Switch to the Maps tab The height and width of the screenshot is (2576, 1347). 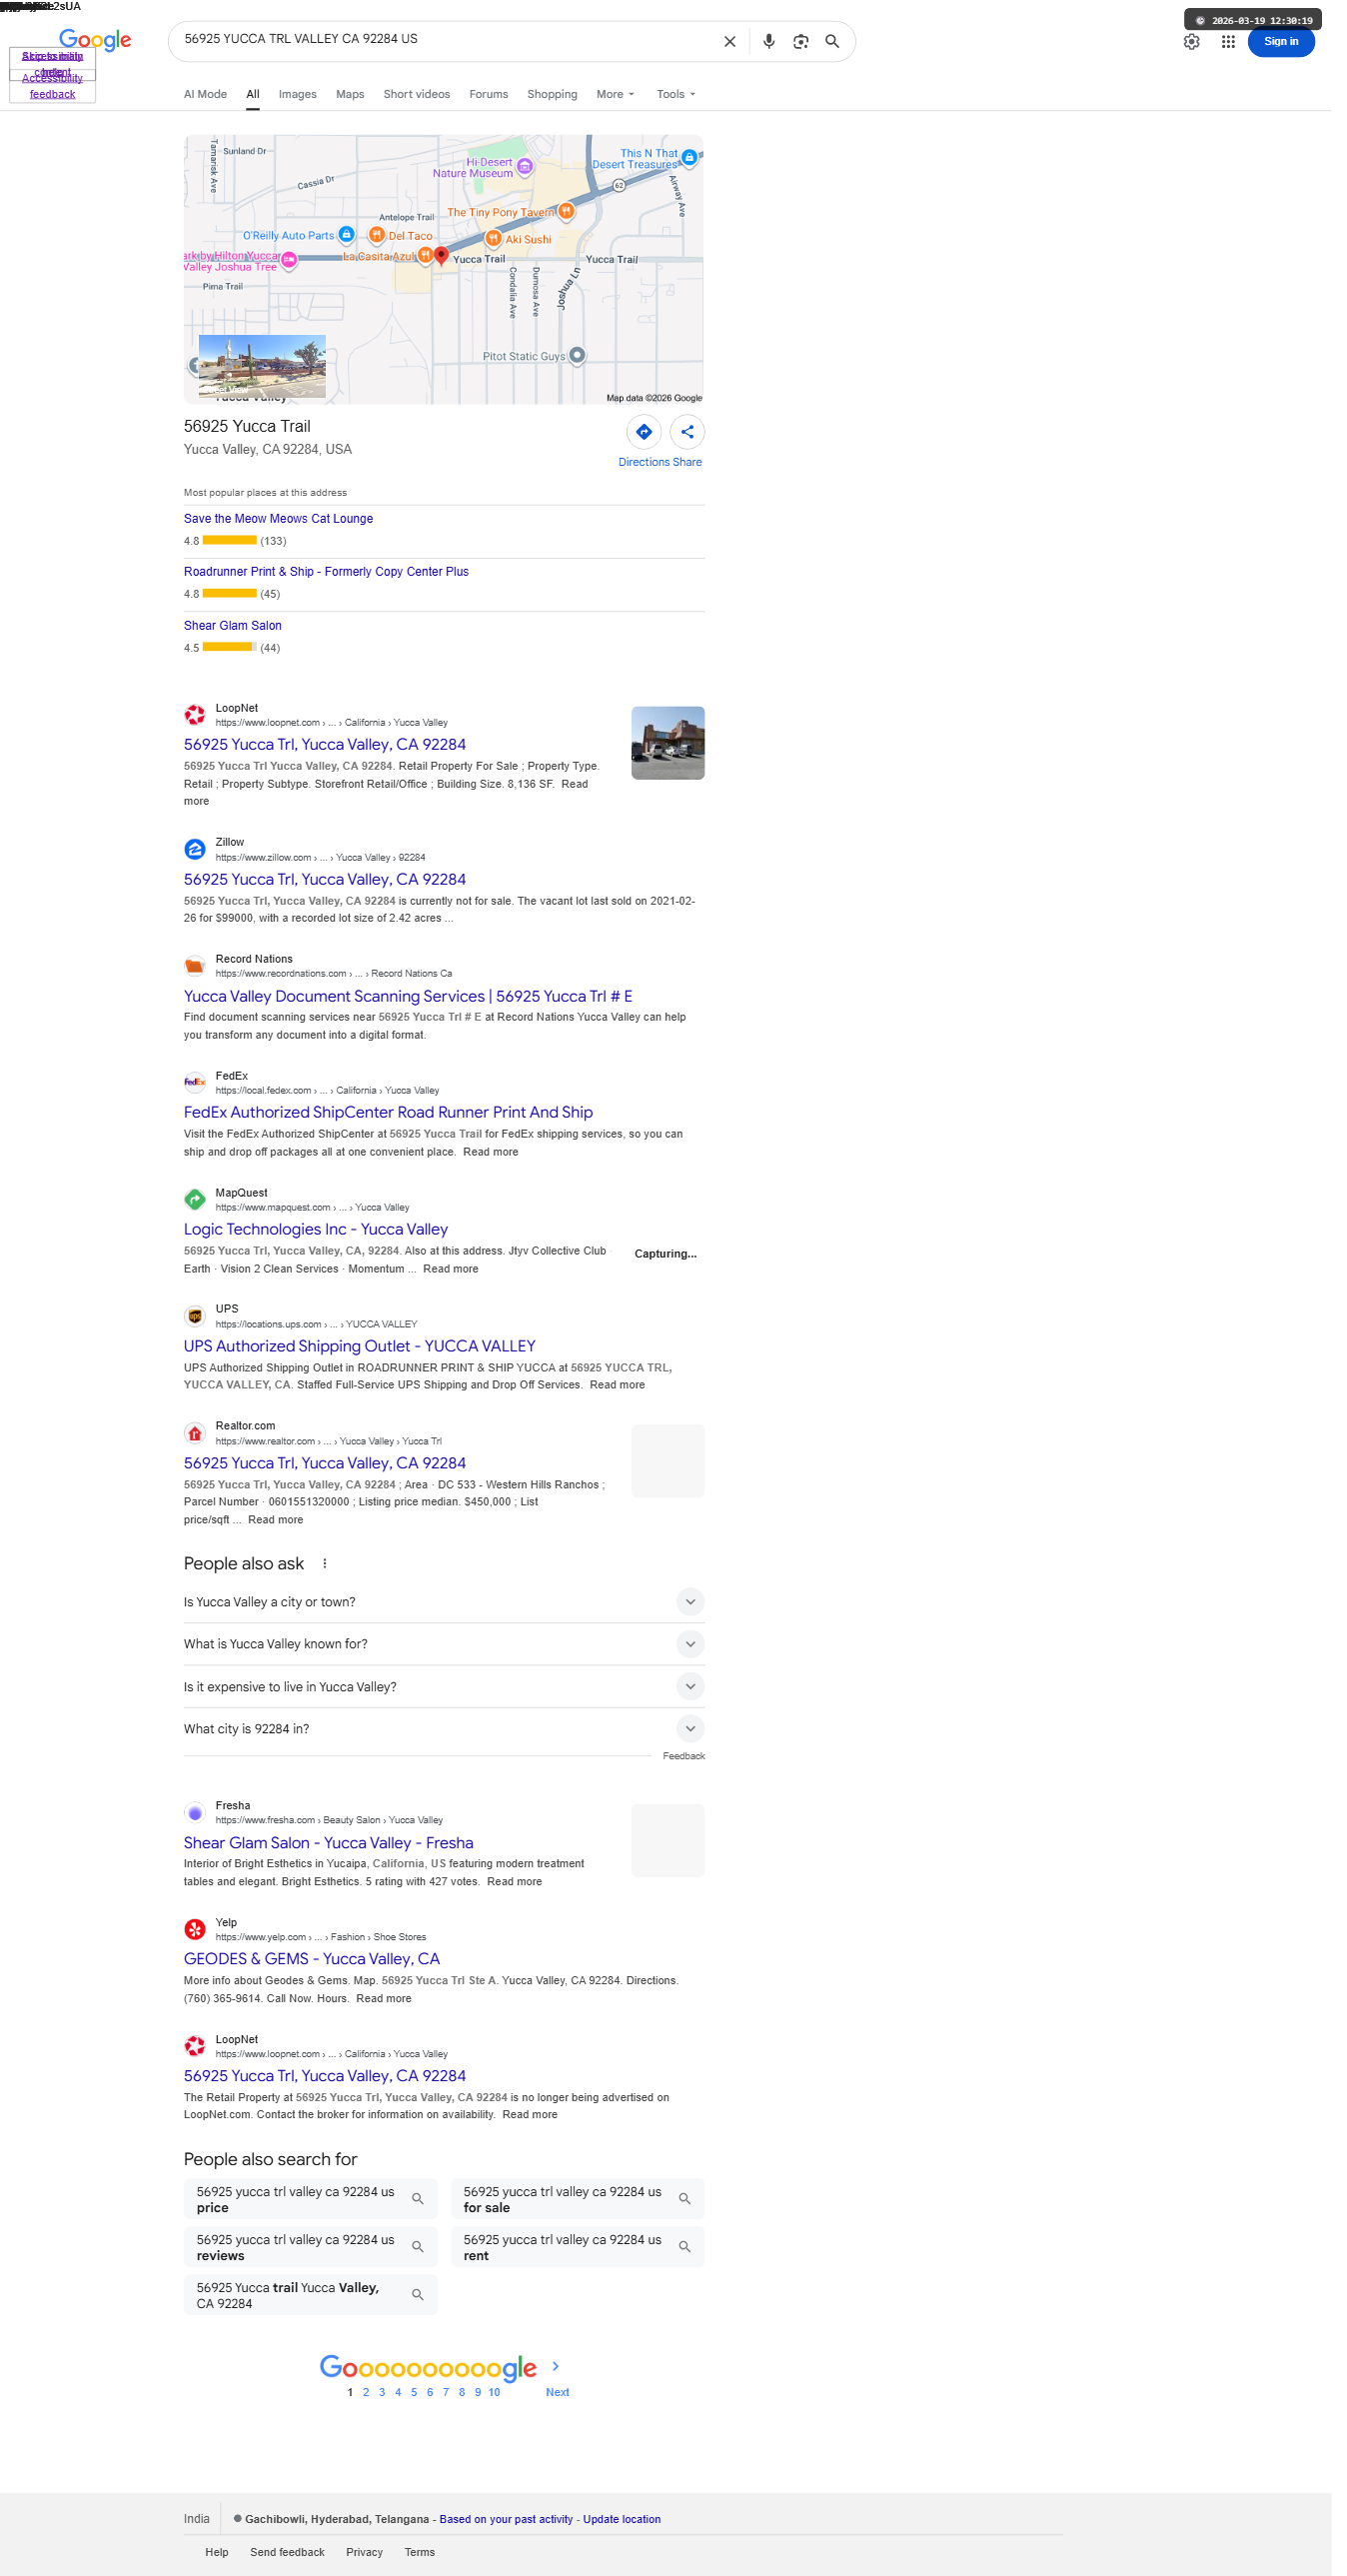(x=350, y=94)
